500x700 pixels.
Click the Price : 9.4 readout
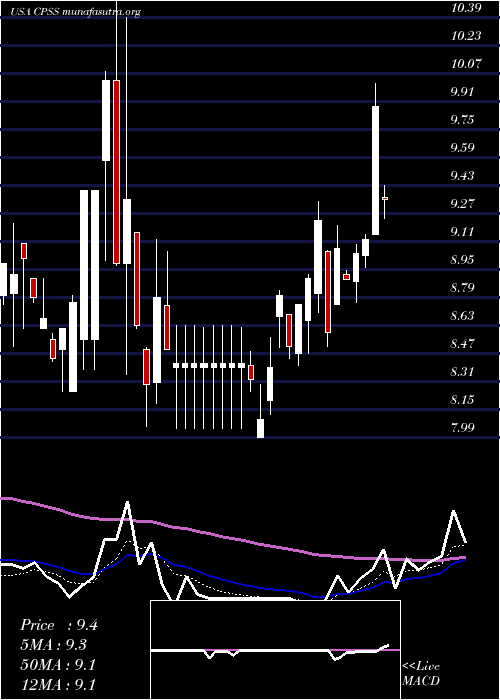point(58,625)
